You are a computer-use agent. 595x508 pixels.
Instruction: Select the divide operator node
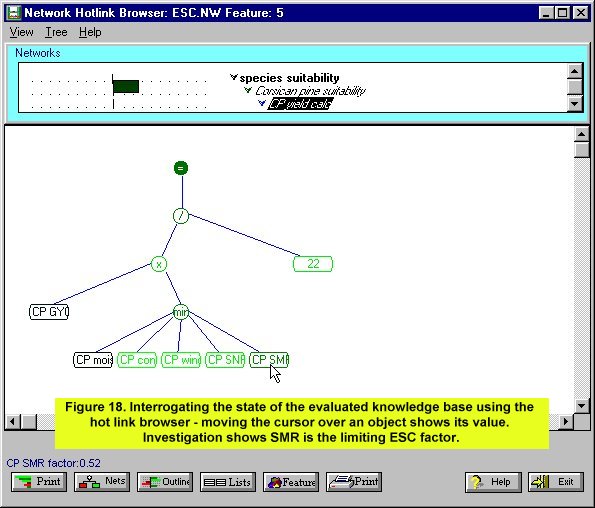pos(181,216)
